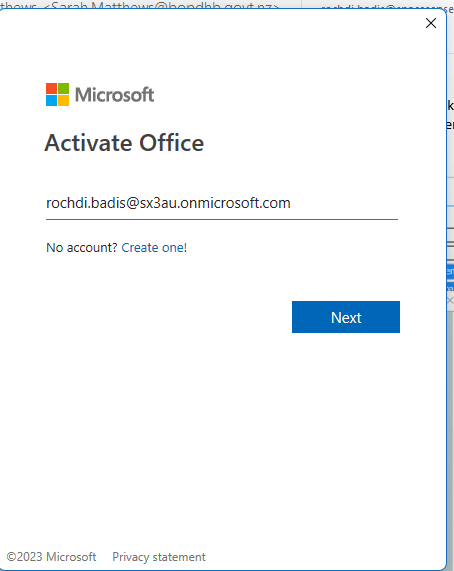Open the 'Create one!' account link

tap(154, 248)
